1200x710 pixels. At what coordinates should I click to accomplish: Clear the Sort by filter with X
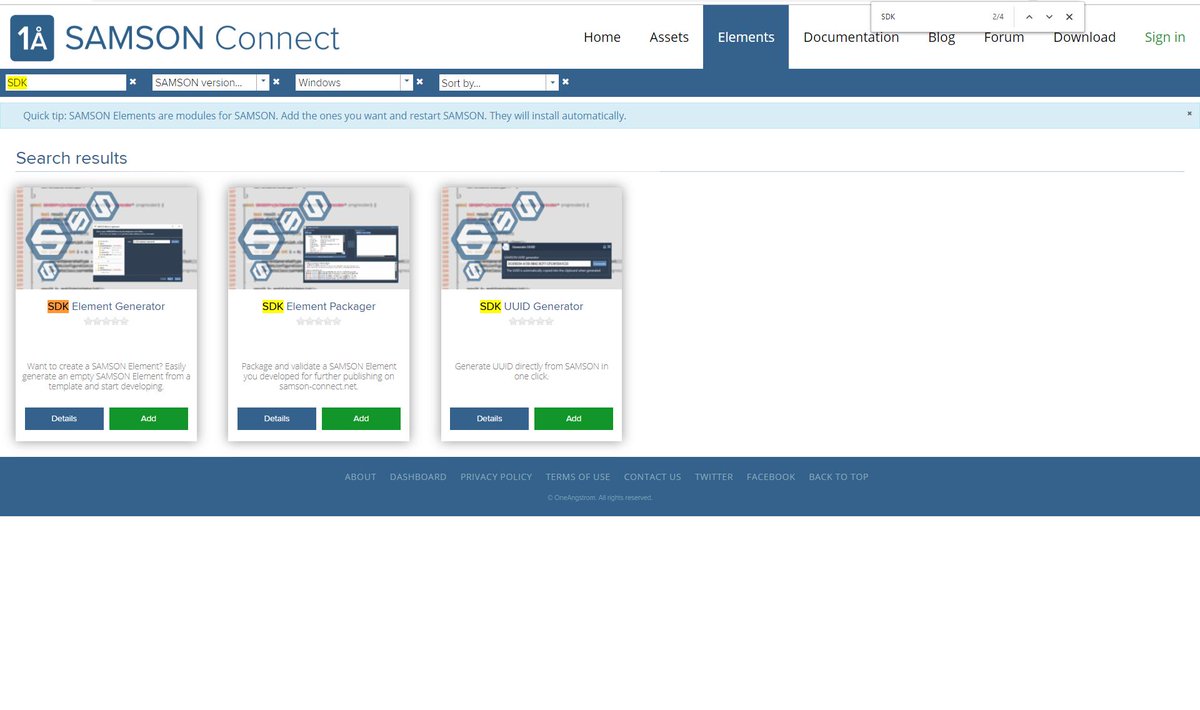tap(565, 82)
